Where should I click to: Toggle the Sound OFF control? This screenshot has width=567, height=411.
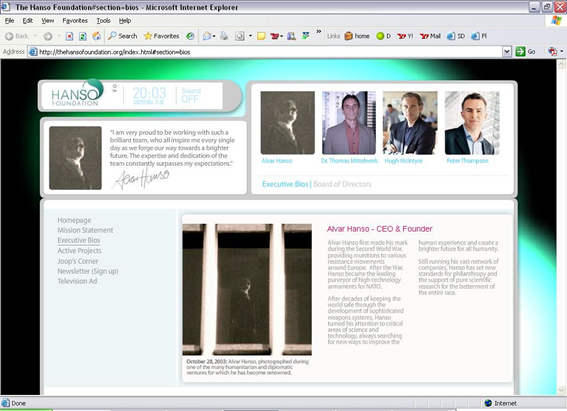191,95
